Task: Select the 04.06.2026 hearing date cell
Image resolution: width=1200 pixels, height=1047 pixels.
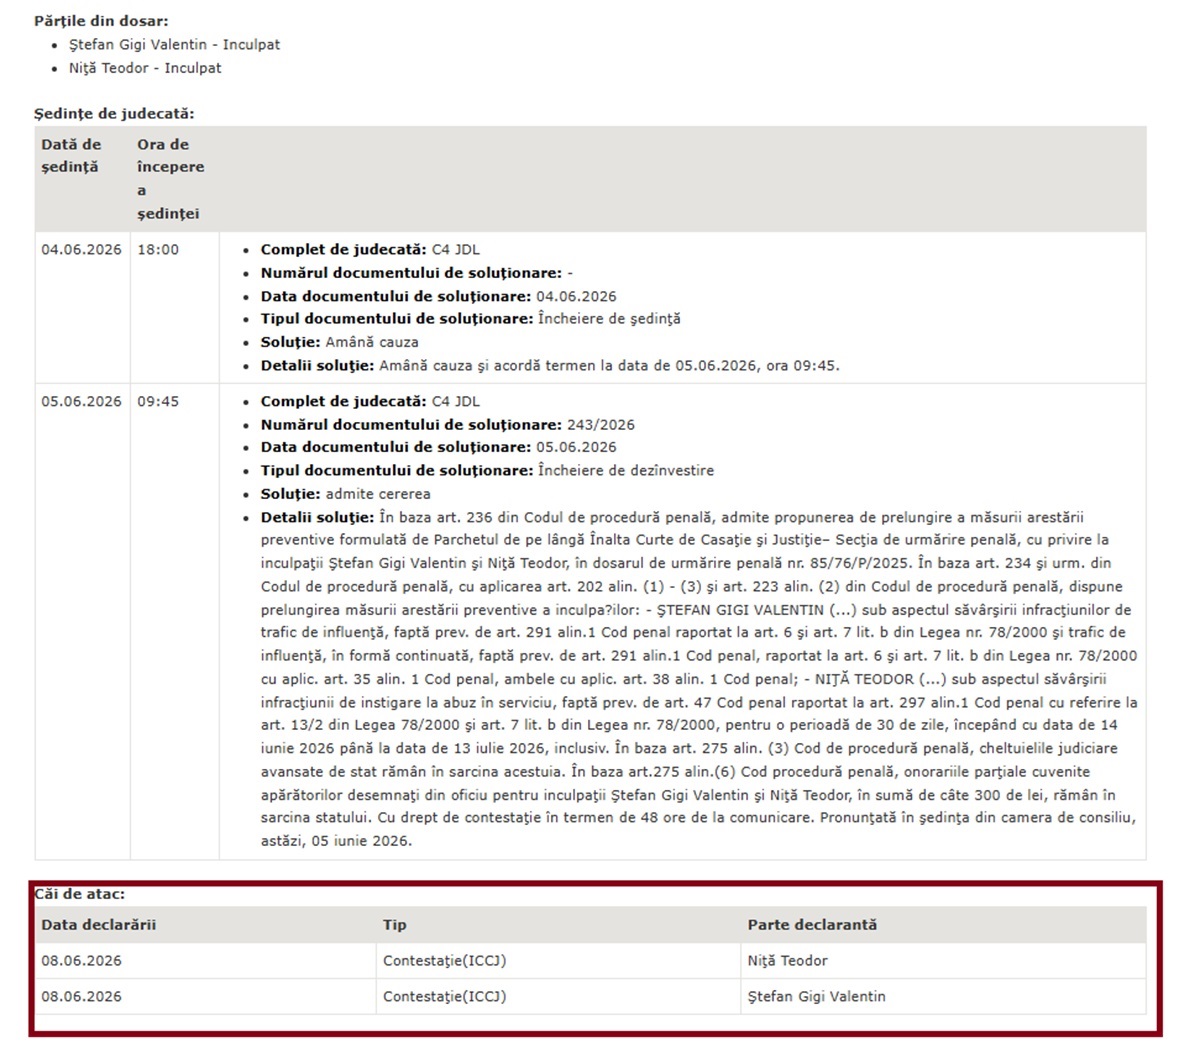Action: pyautogui.click(x=81, y=250)
